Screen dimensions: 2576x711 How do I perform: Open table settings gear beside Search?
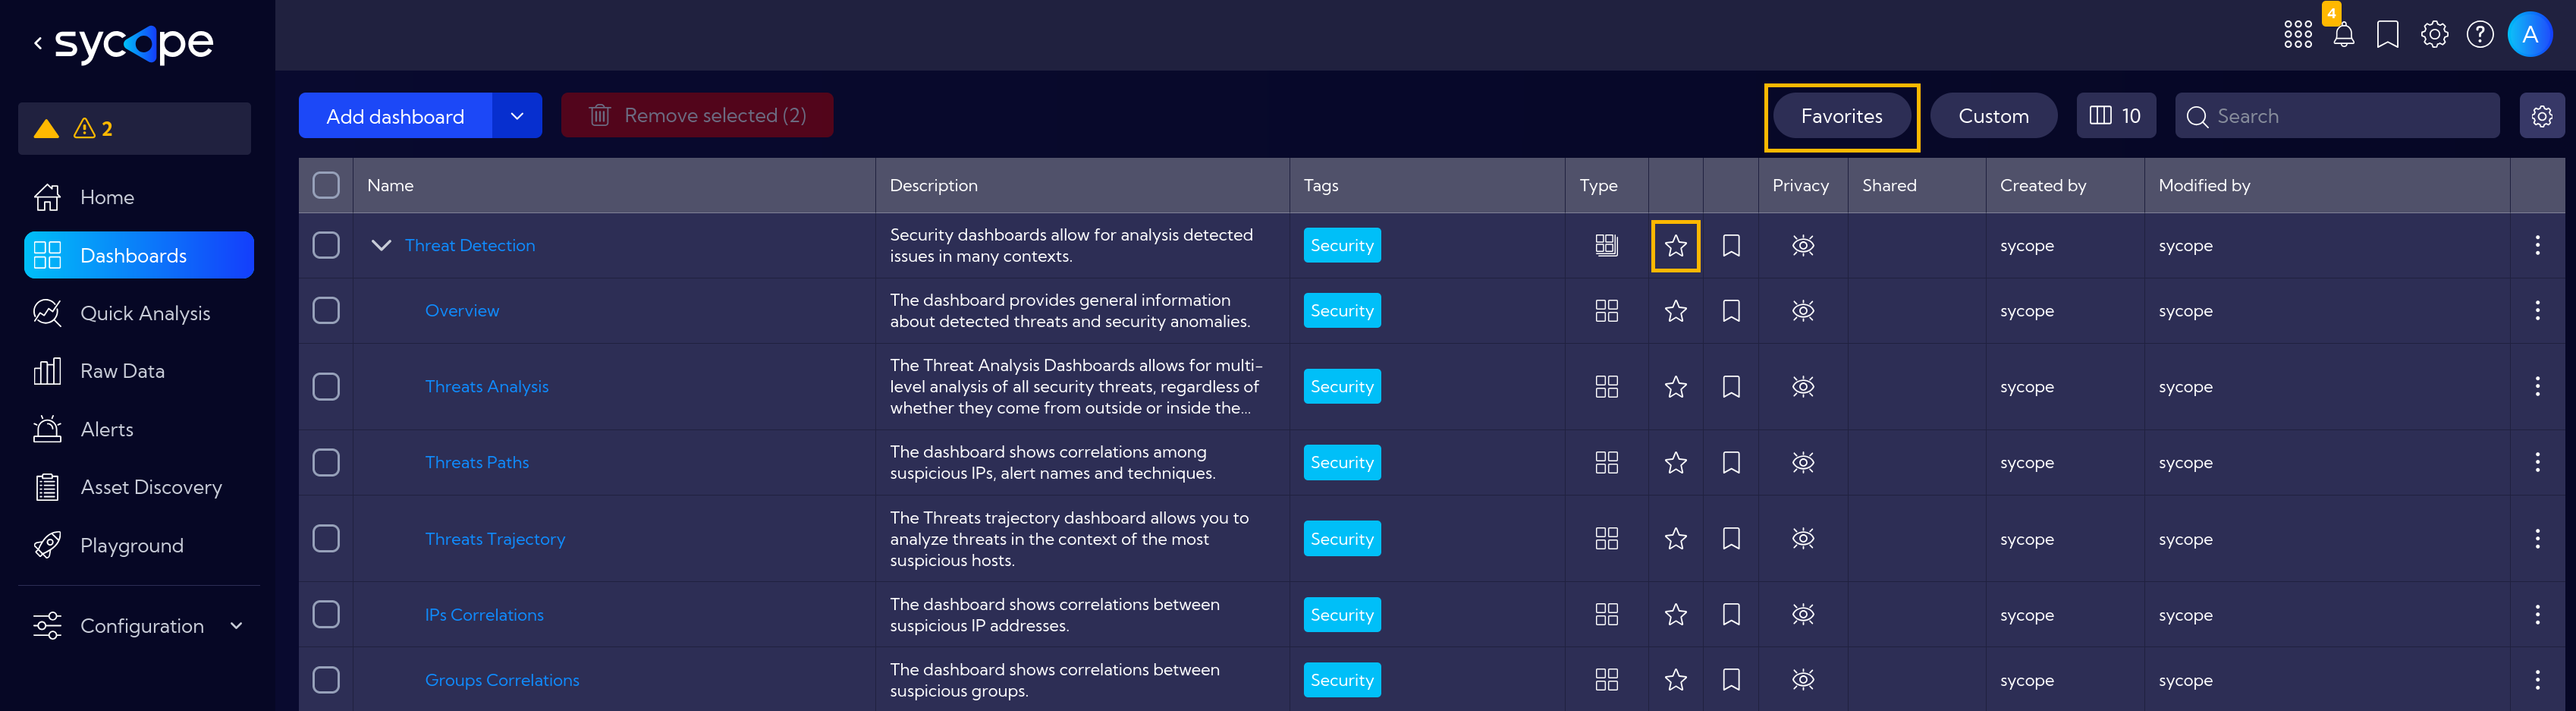(x=2541, y=116)
